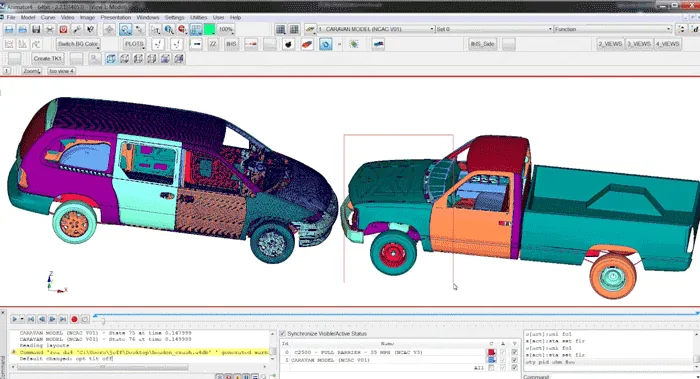
Task: Click the green color swatch in toolbar
Action: (209, 29)
